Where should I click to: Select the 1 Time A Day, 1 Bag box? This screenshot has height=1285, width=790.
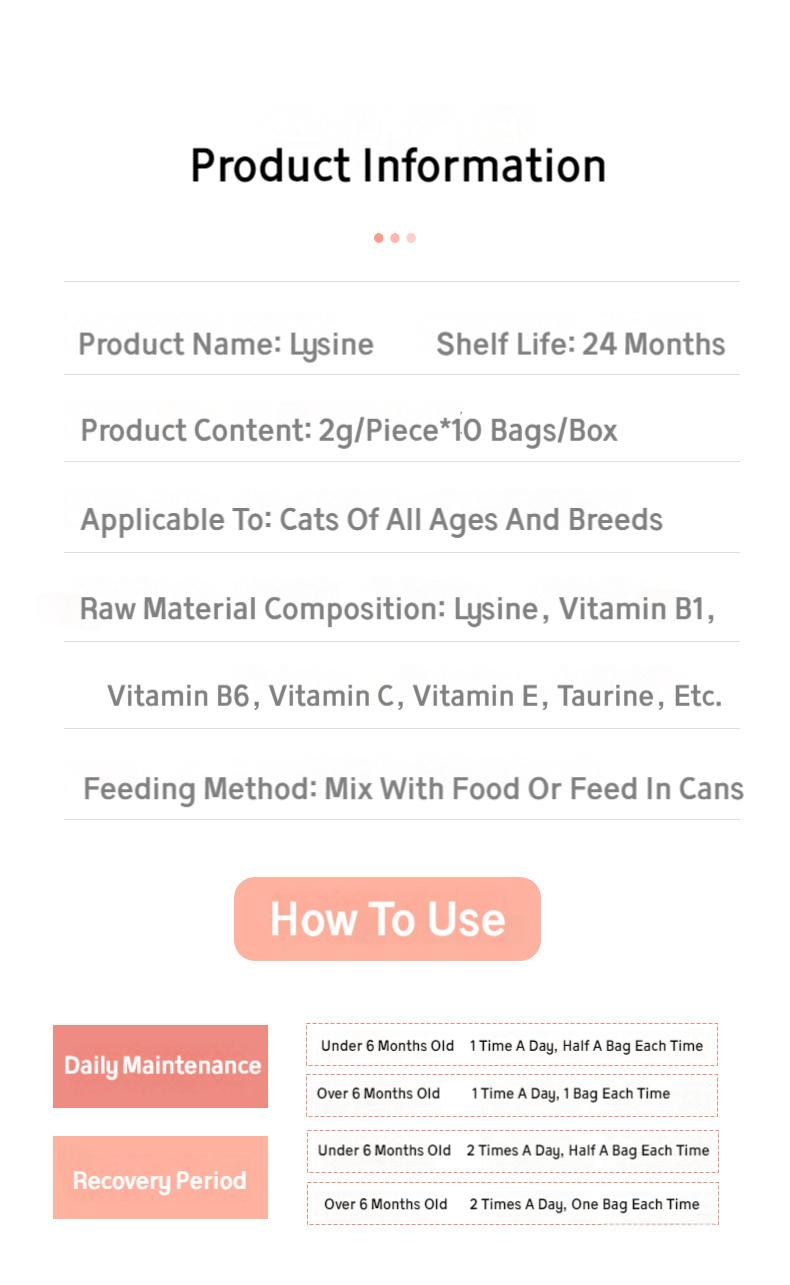point(512,1094)
